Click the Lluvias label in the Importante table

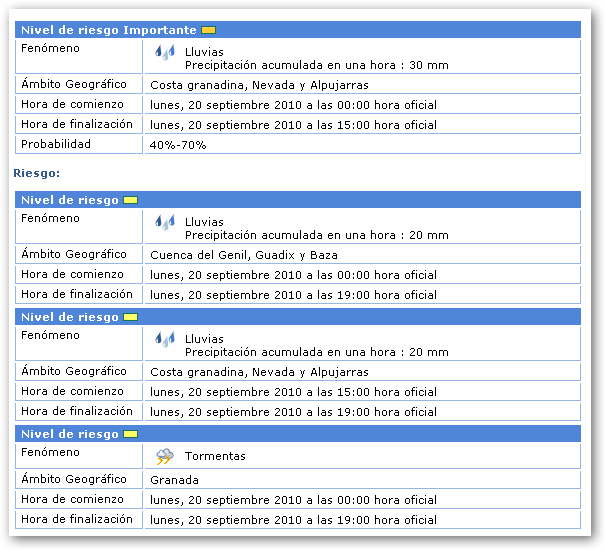click(204, 51)
